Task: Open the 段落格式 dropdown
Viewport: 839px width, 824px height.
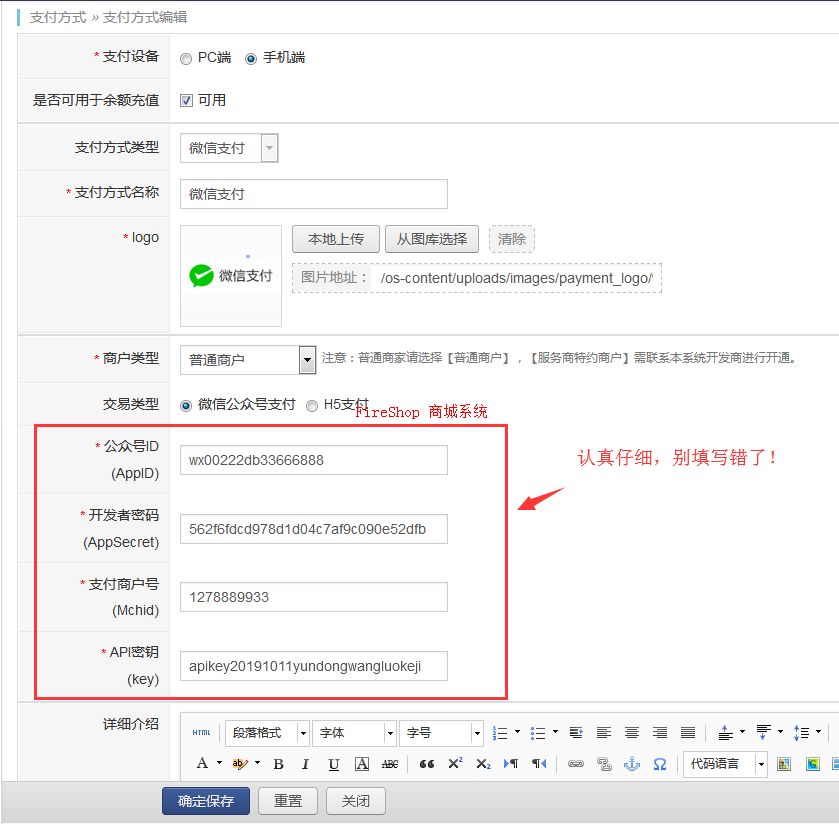Action: click(267, 733)
